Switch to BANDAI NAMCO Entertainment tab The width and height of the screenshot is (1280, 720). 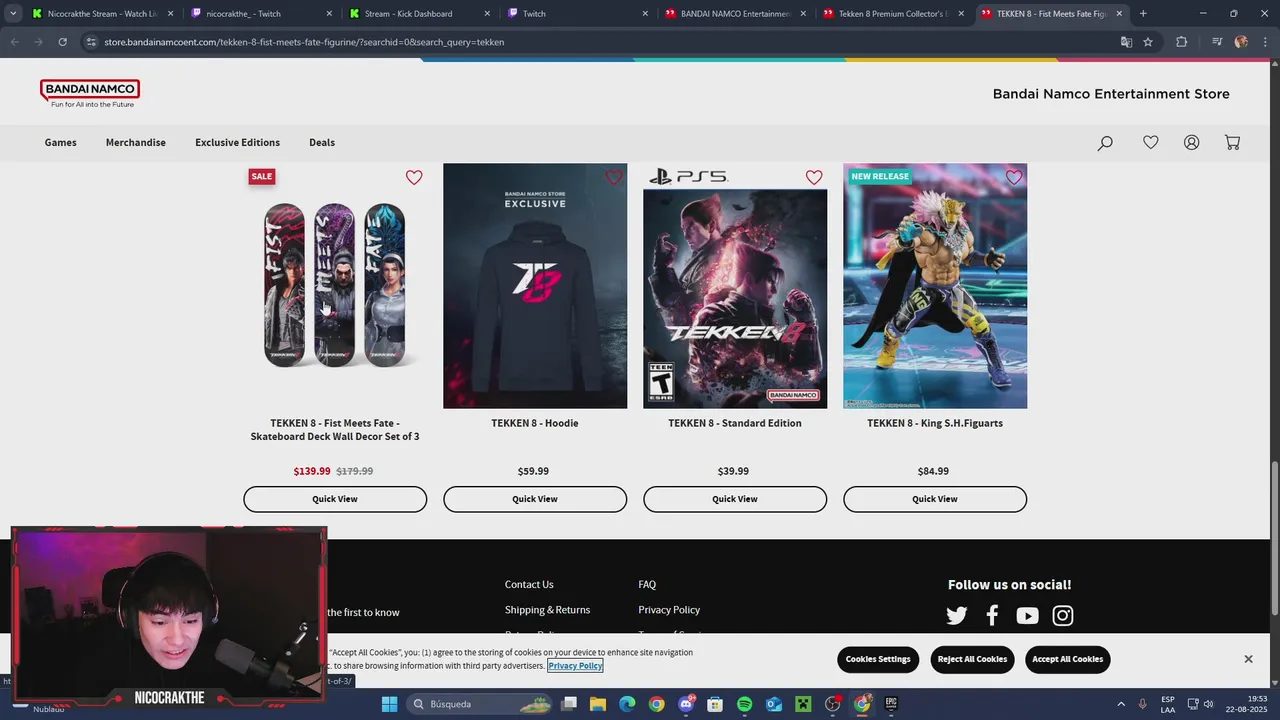tap(735, 14)
